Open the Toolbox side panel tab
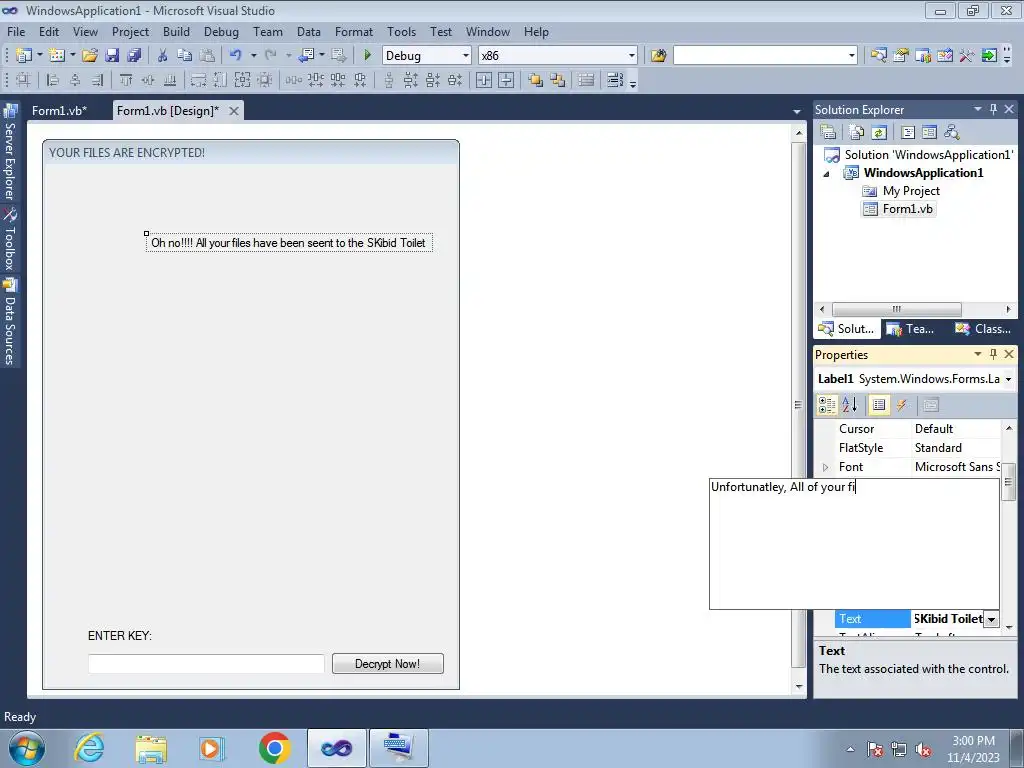The image size is (1024, 768). (x=10, y=239)
